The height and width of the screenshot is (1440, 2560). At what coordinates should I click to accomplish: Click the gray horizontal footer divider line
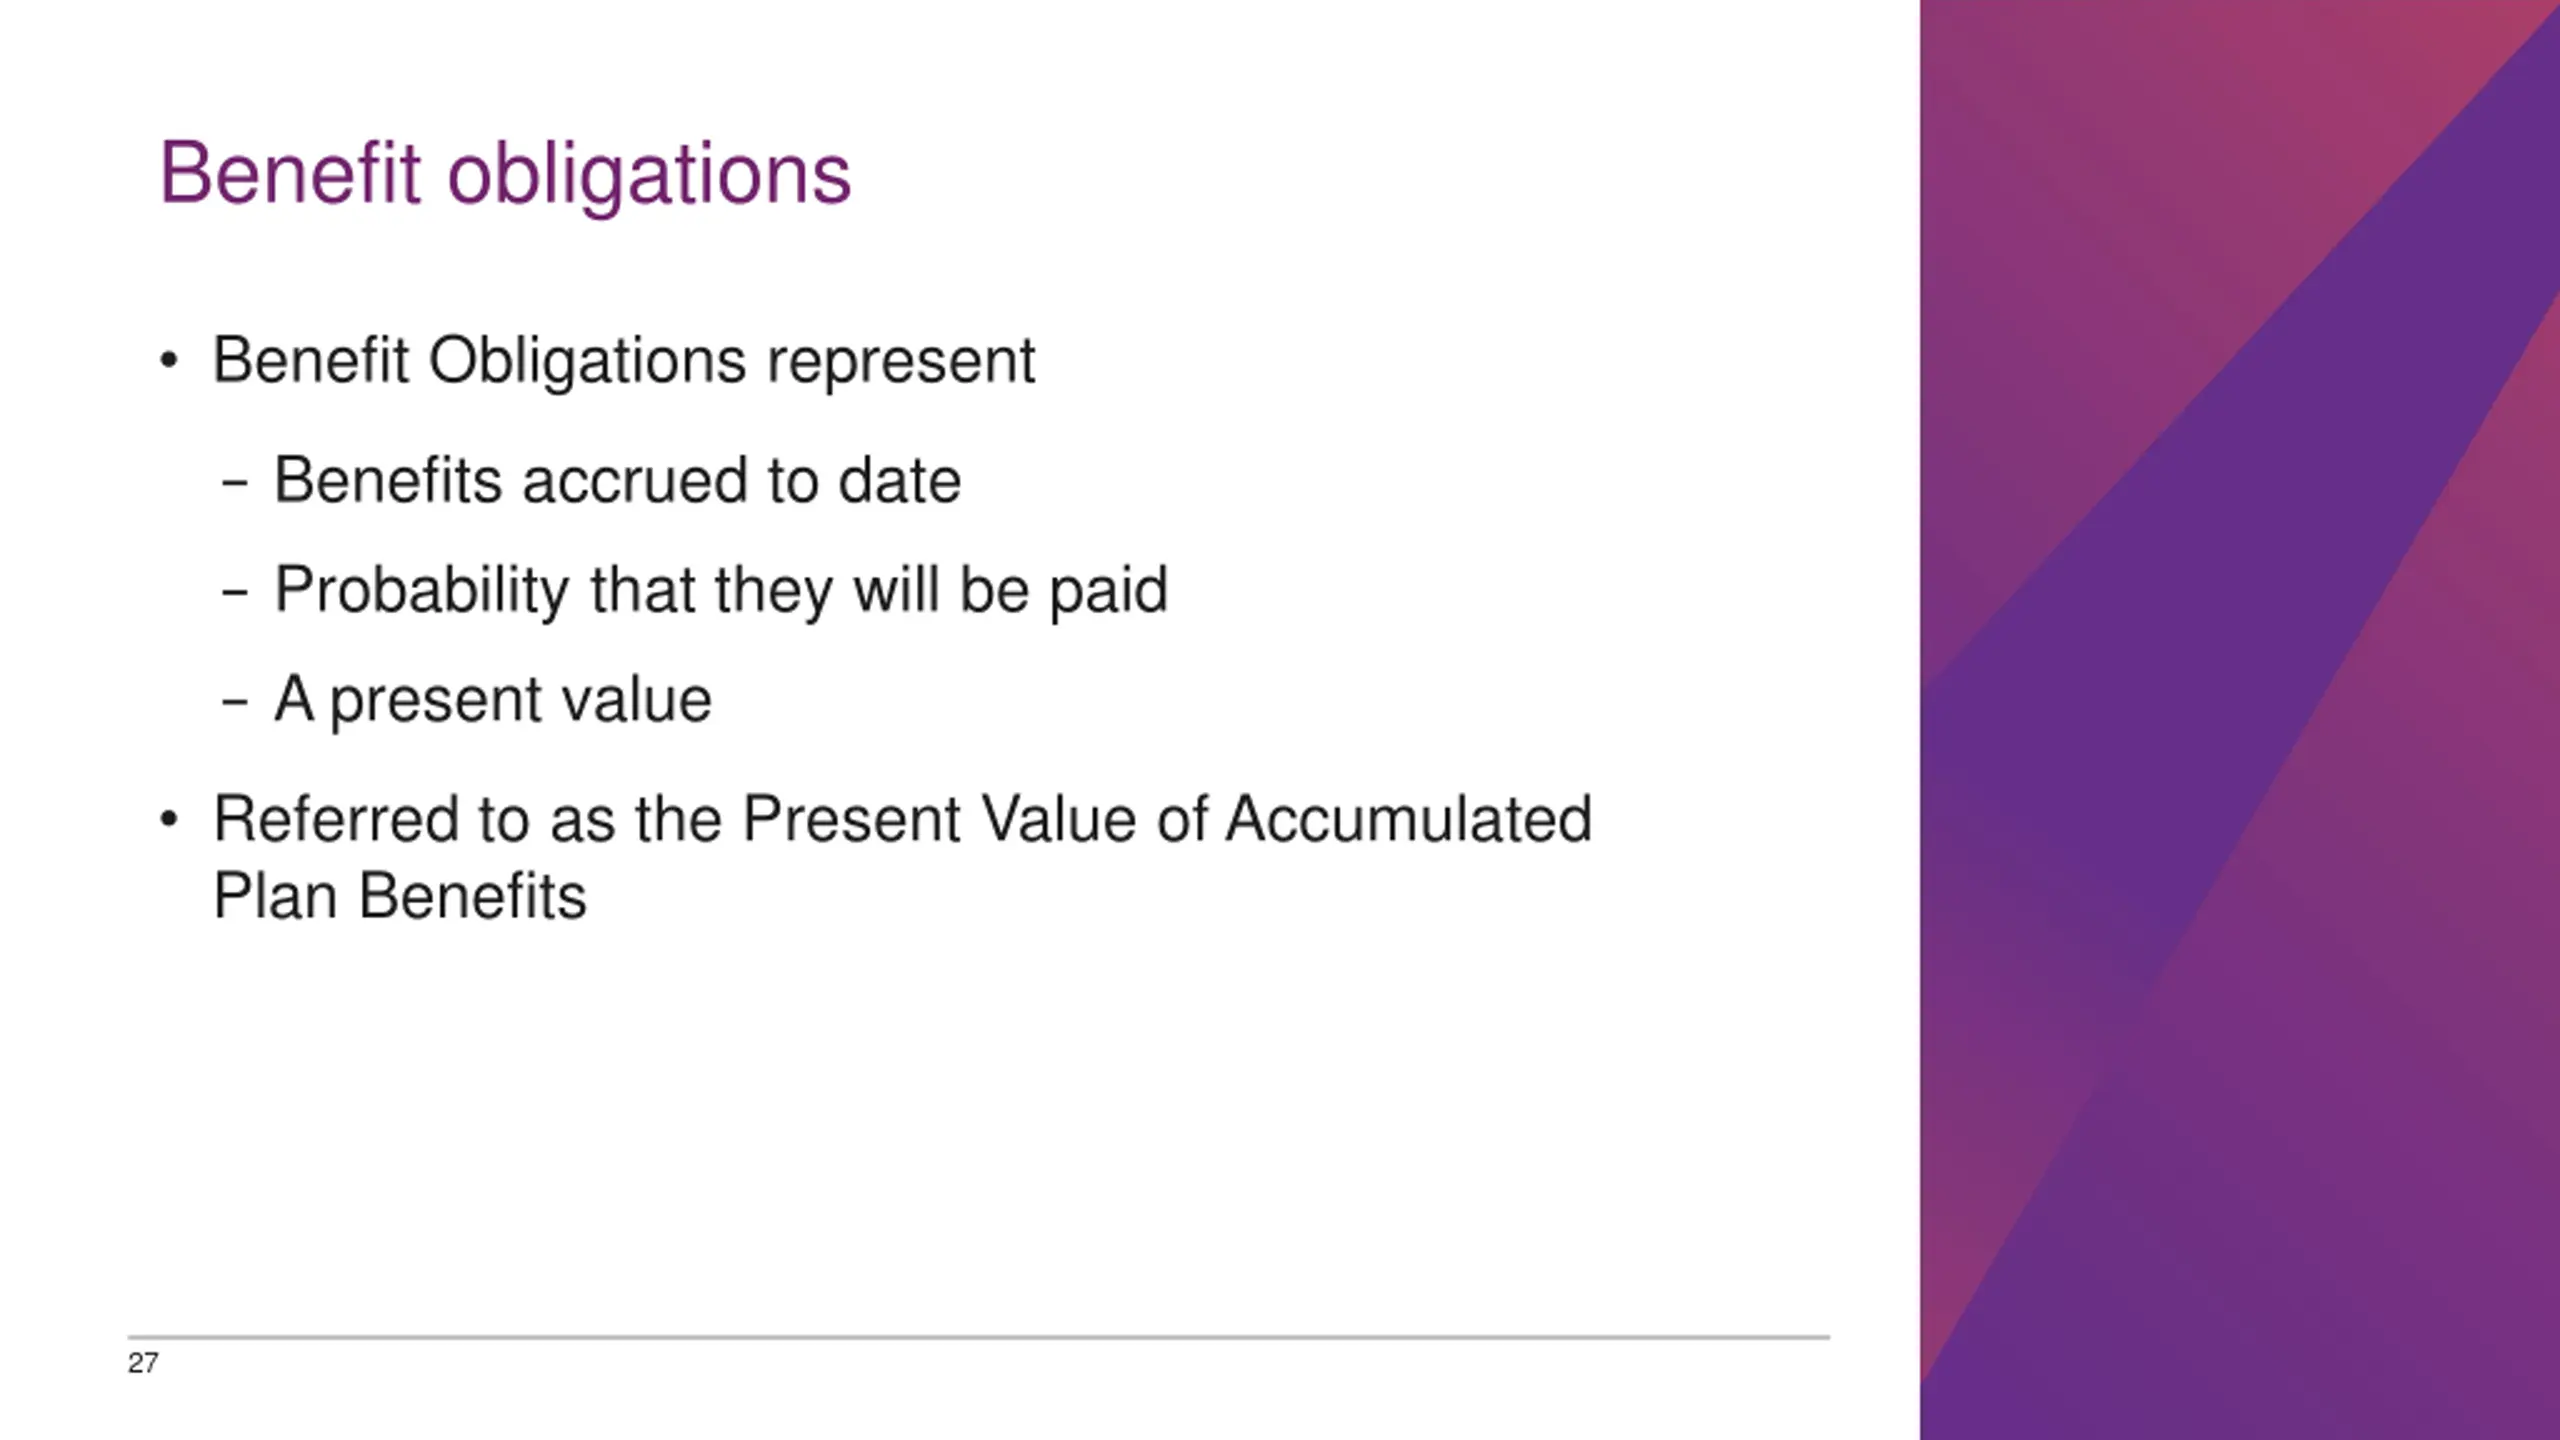[x=978, y=1336]
